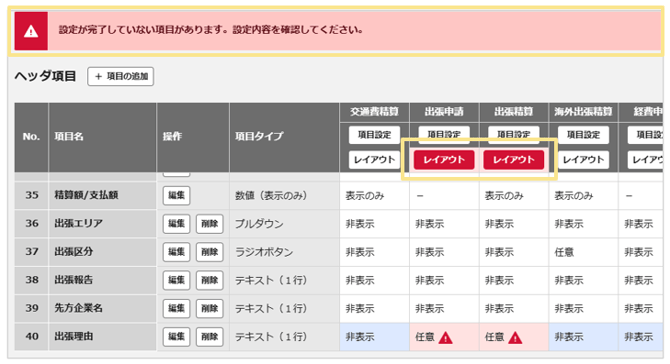670x364 pixels.
Task: Click 表示のみ under 交通費精算 in row 35
Action: tap(364, 196)
